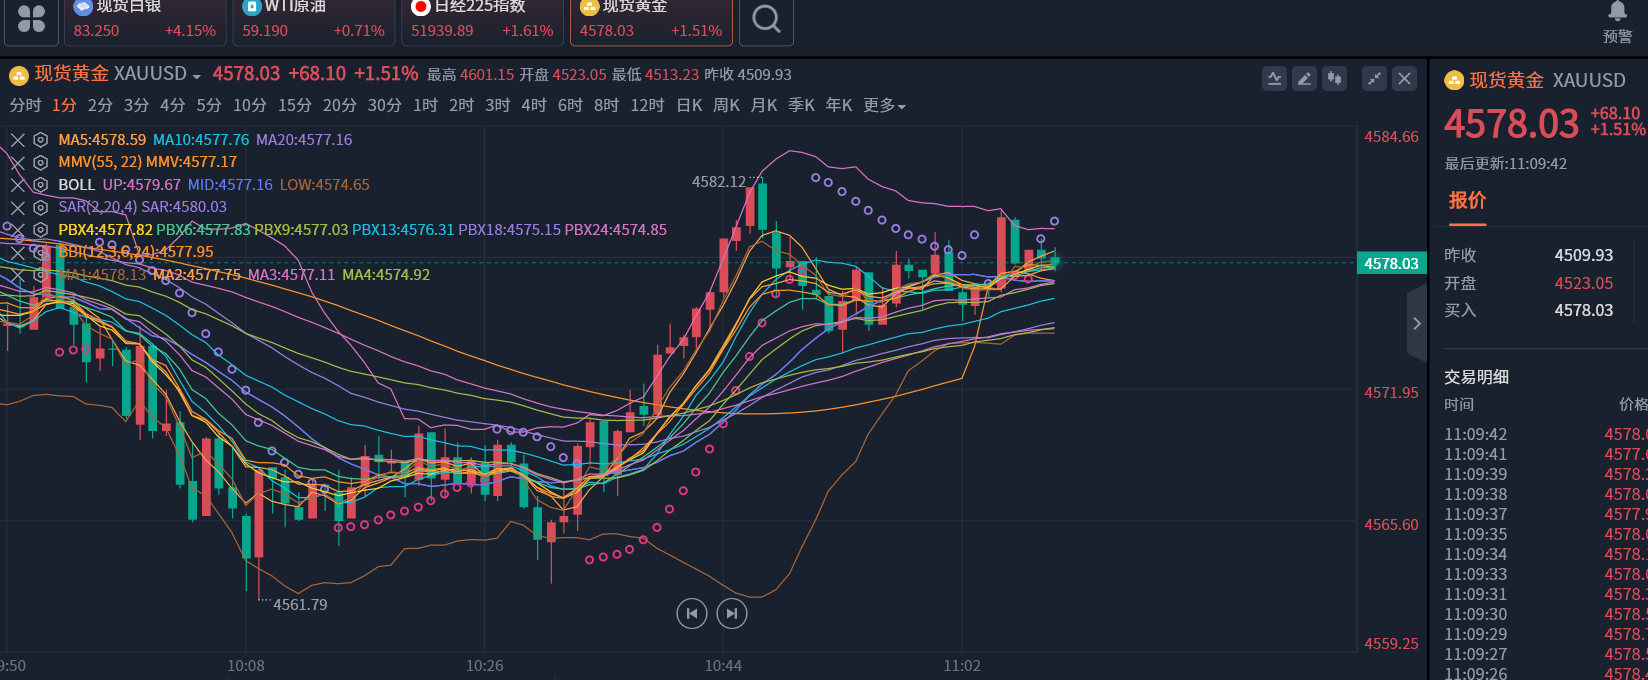This screenshot has width=1648, height=680.
Task: Open the WTI原油 quote card
Action: coord(314,20)
